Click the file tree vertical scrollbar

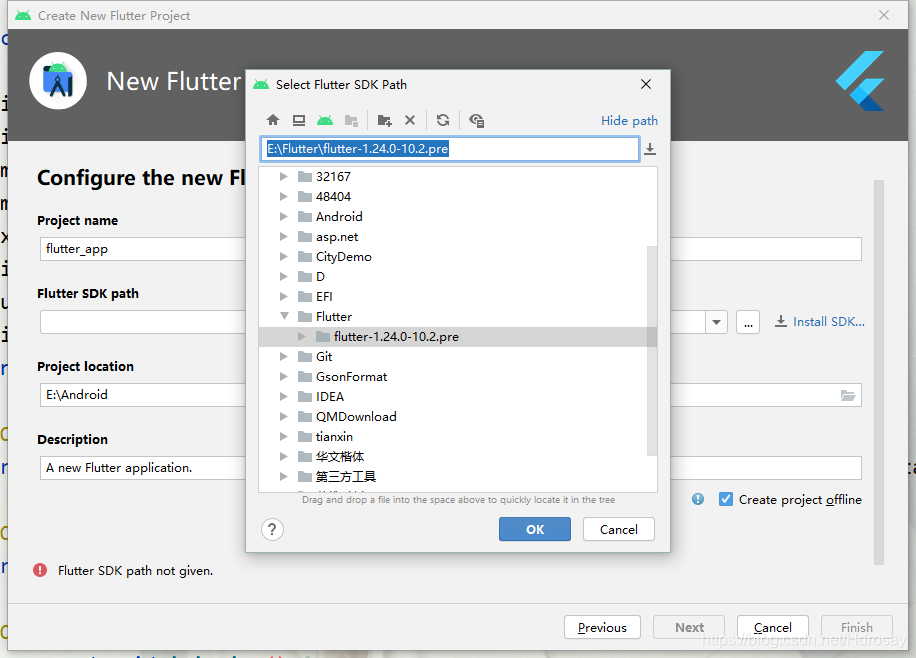click(652, 351)
